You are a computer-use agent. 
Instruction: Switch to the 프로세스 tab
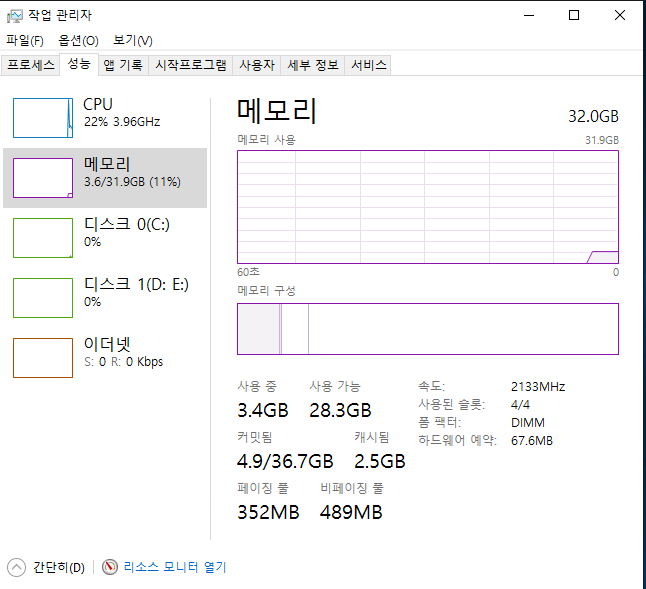click(x=31, y=65)
